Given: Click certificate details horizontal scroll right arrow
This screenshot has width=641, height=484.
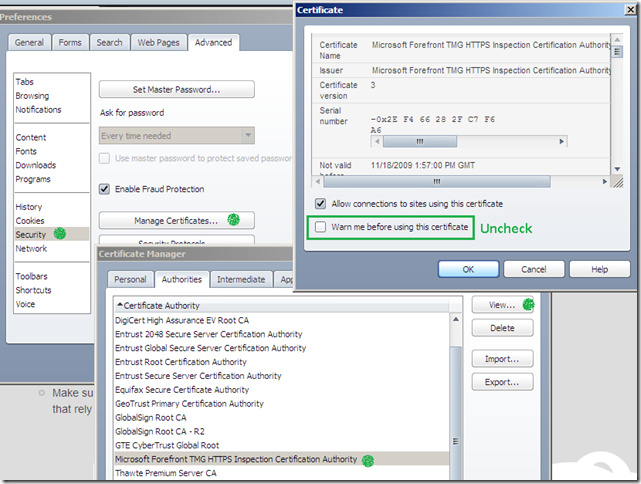Looking at the screenshot, I should click(605, 182).
